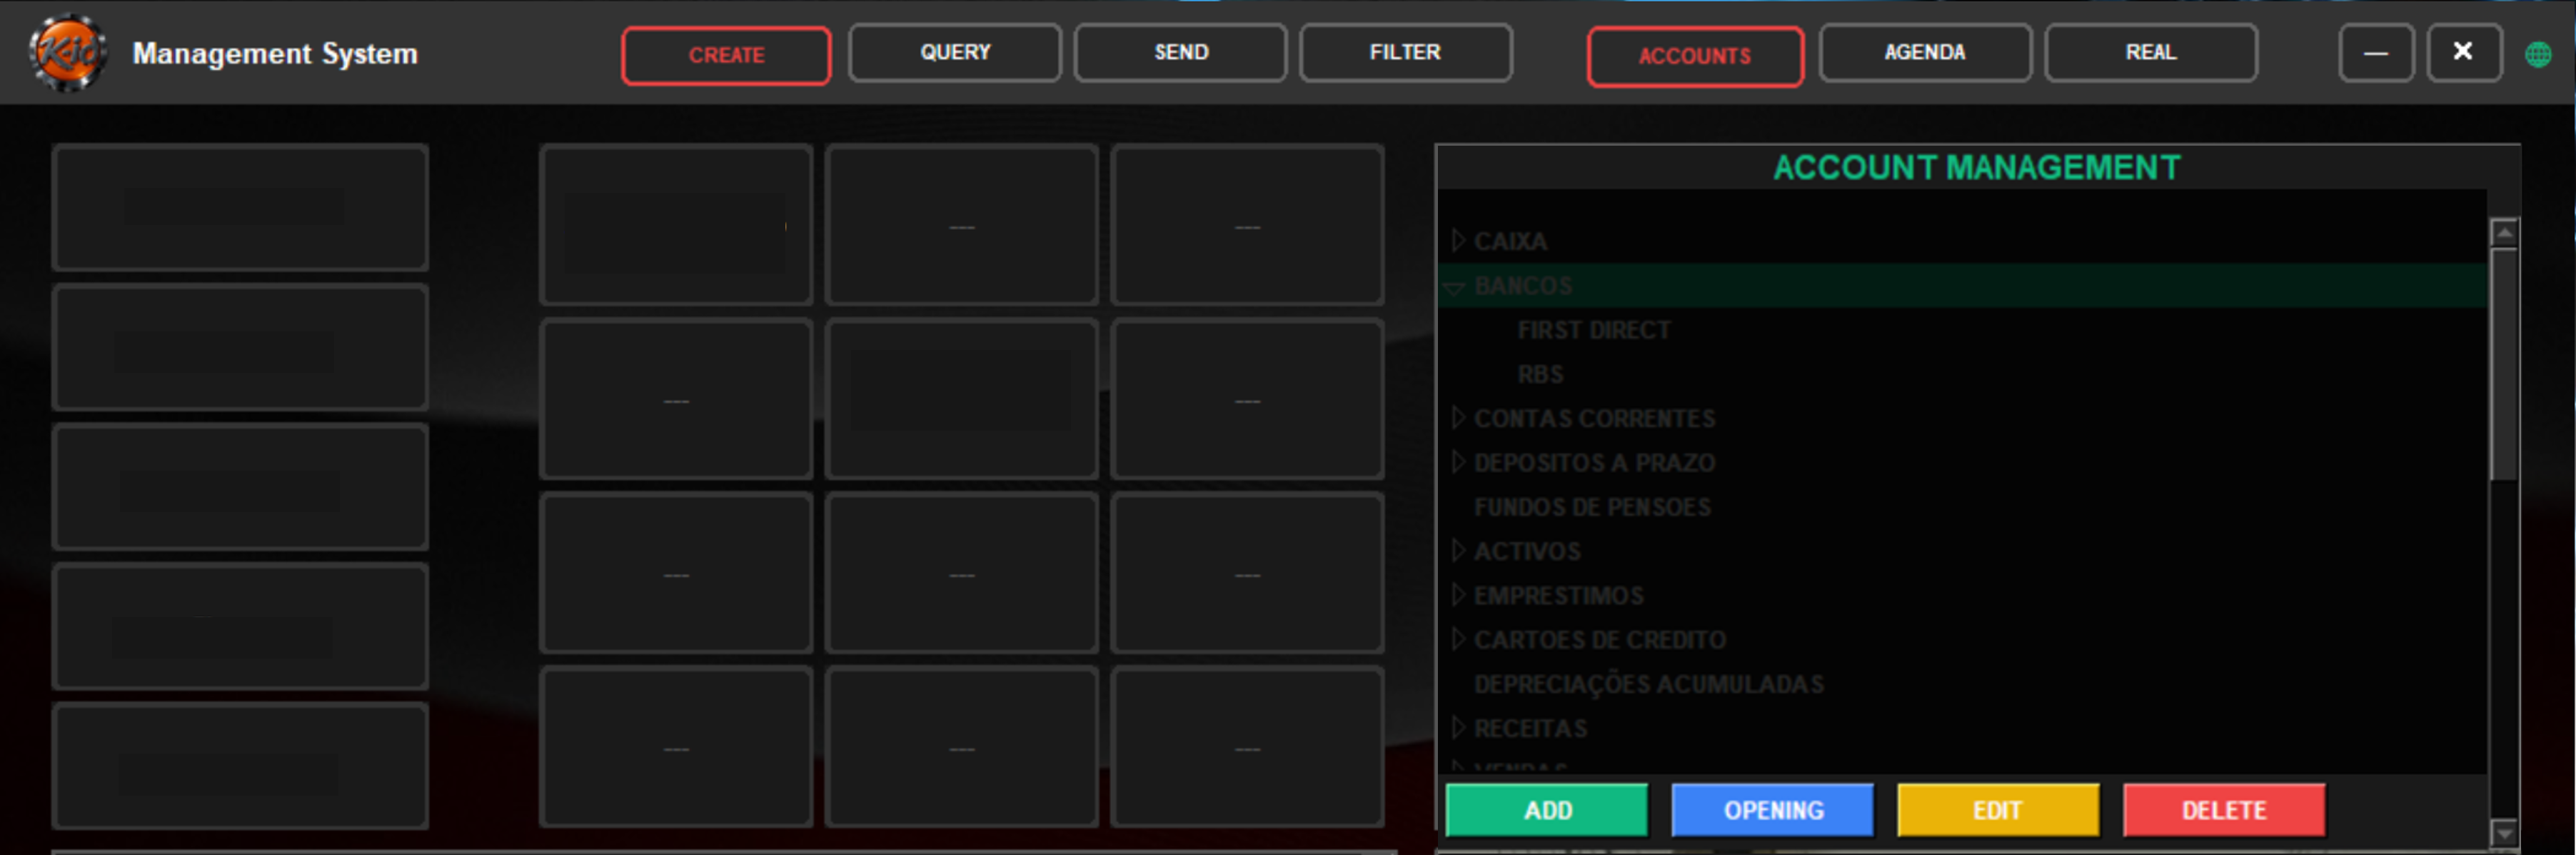This screenshot has width=2576, height=855.
Task: Click the scrollbar down arrow
Action: [x=2504, y=832]
